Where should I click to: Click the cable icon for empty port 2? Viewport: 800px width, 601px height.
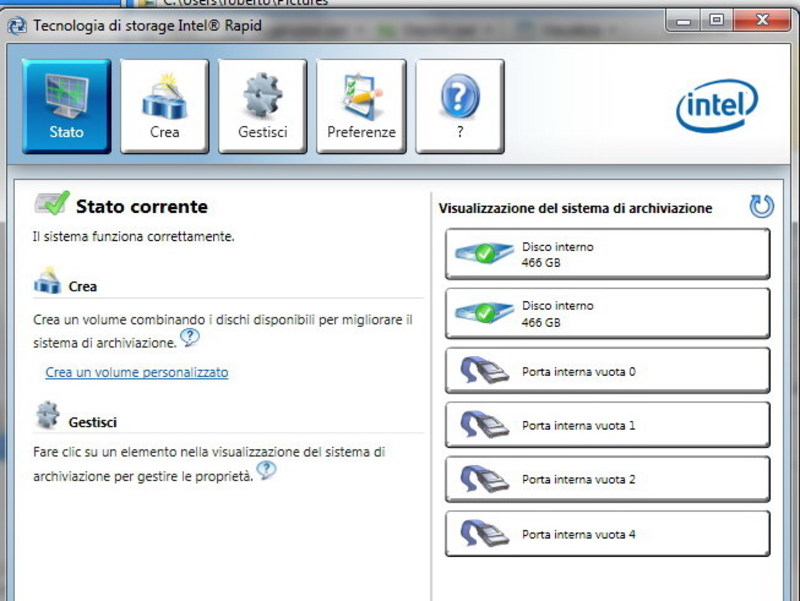(x=485, y=479)
